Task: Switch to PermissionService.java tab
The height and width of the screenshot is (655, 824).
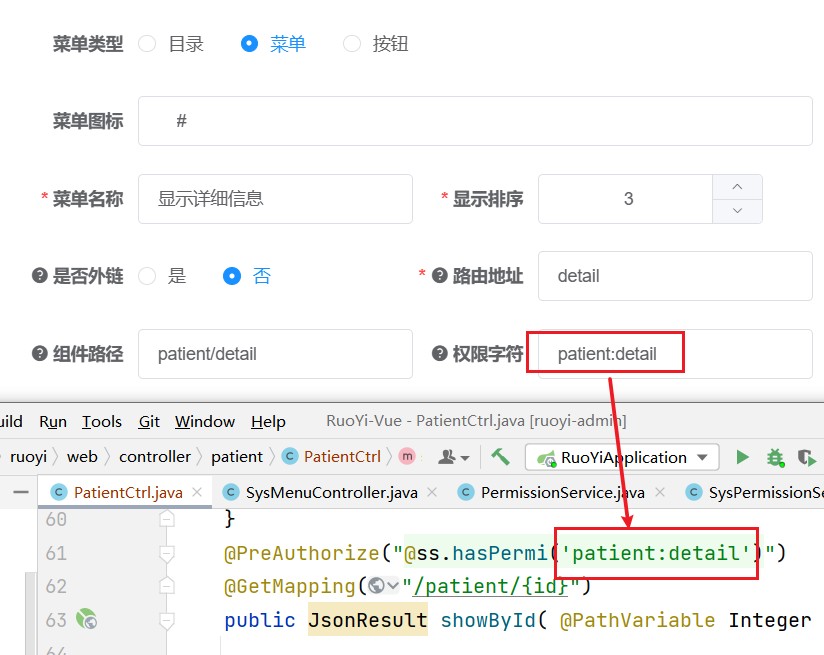Action: pos(563,493)
